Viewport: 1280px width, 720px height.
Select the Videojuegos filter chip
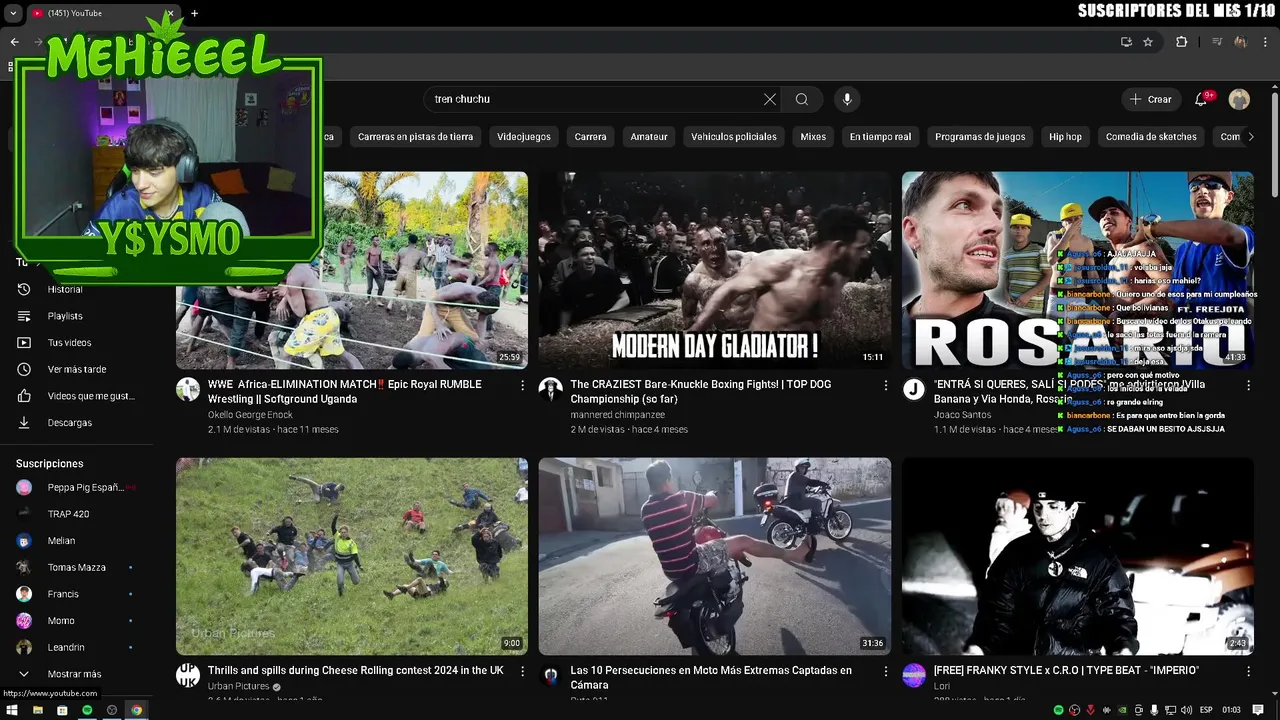click(x=524, y=137)
